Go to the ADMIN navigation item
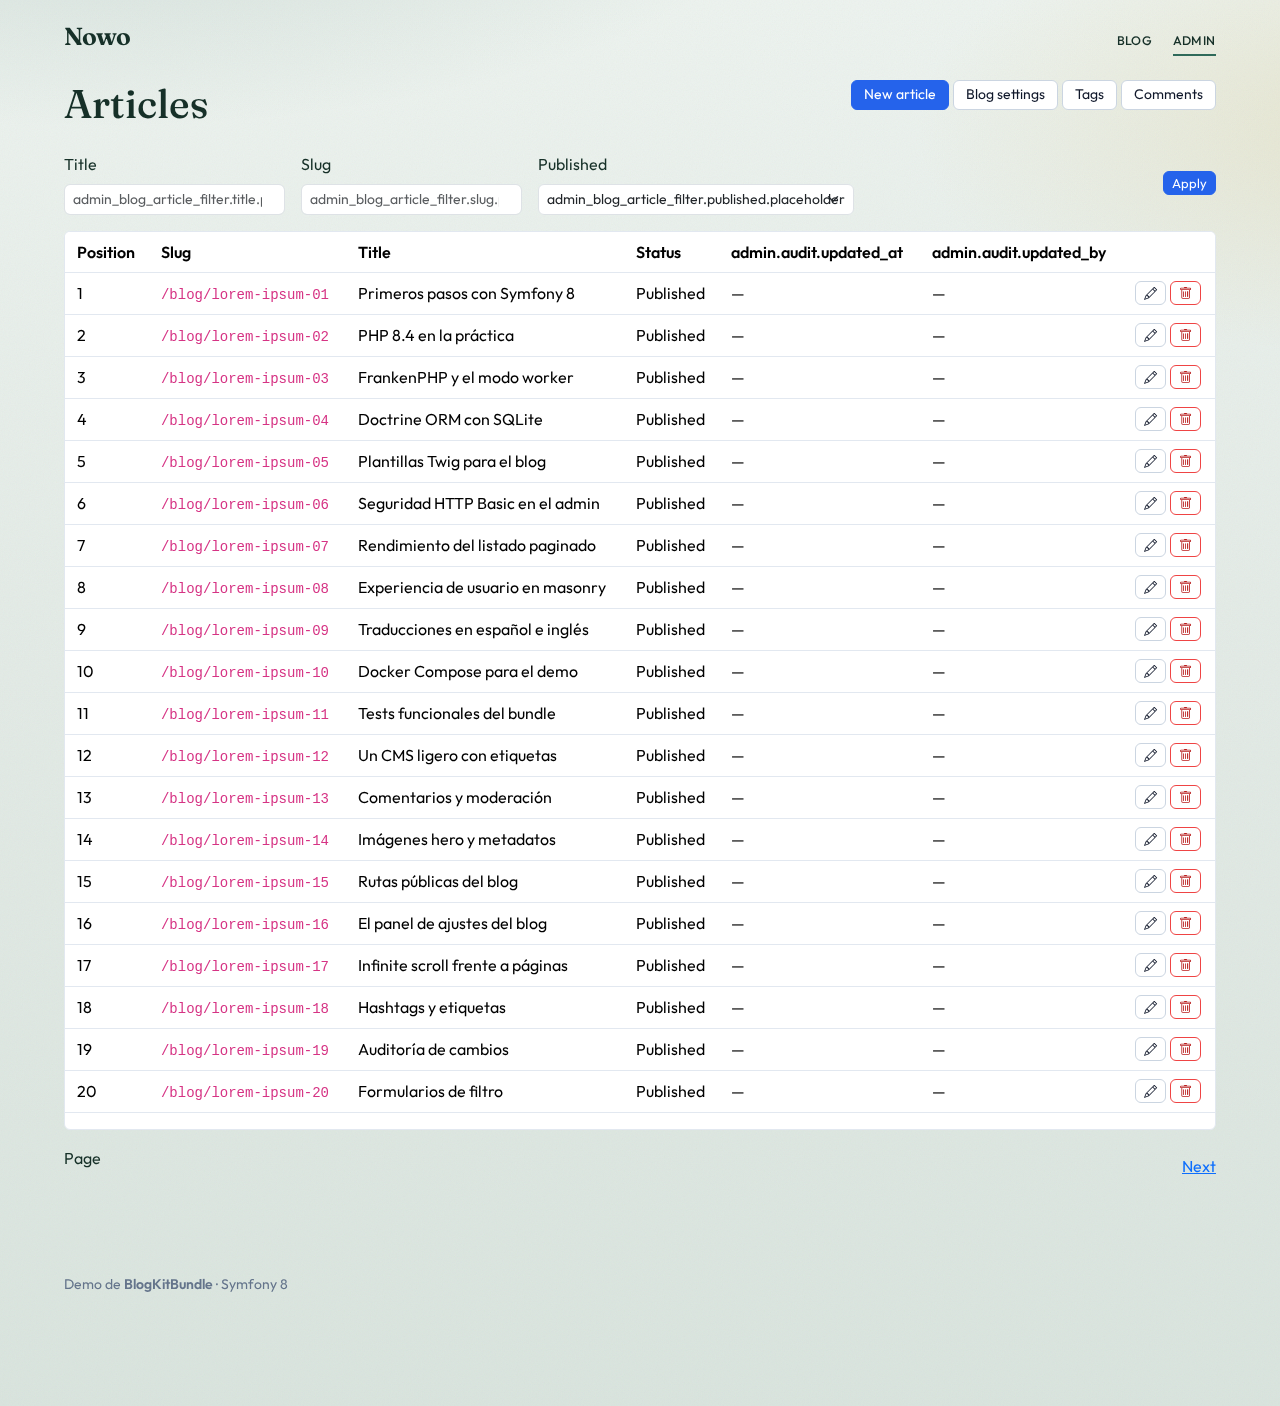The width and height of the screenshot is (1280, 1406). (1194, 41)
